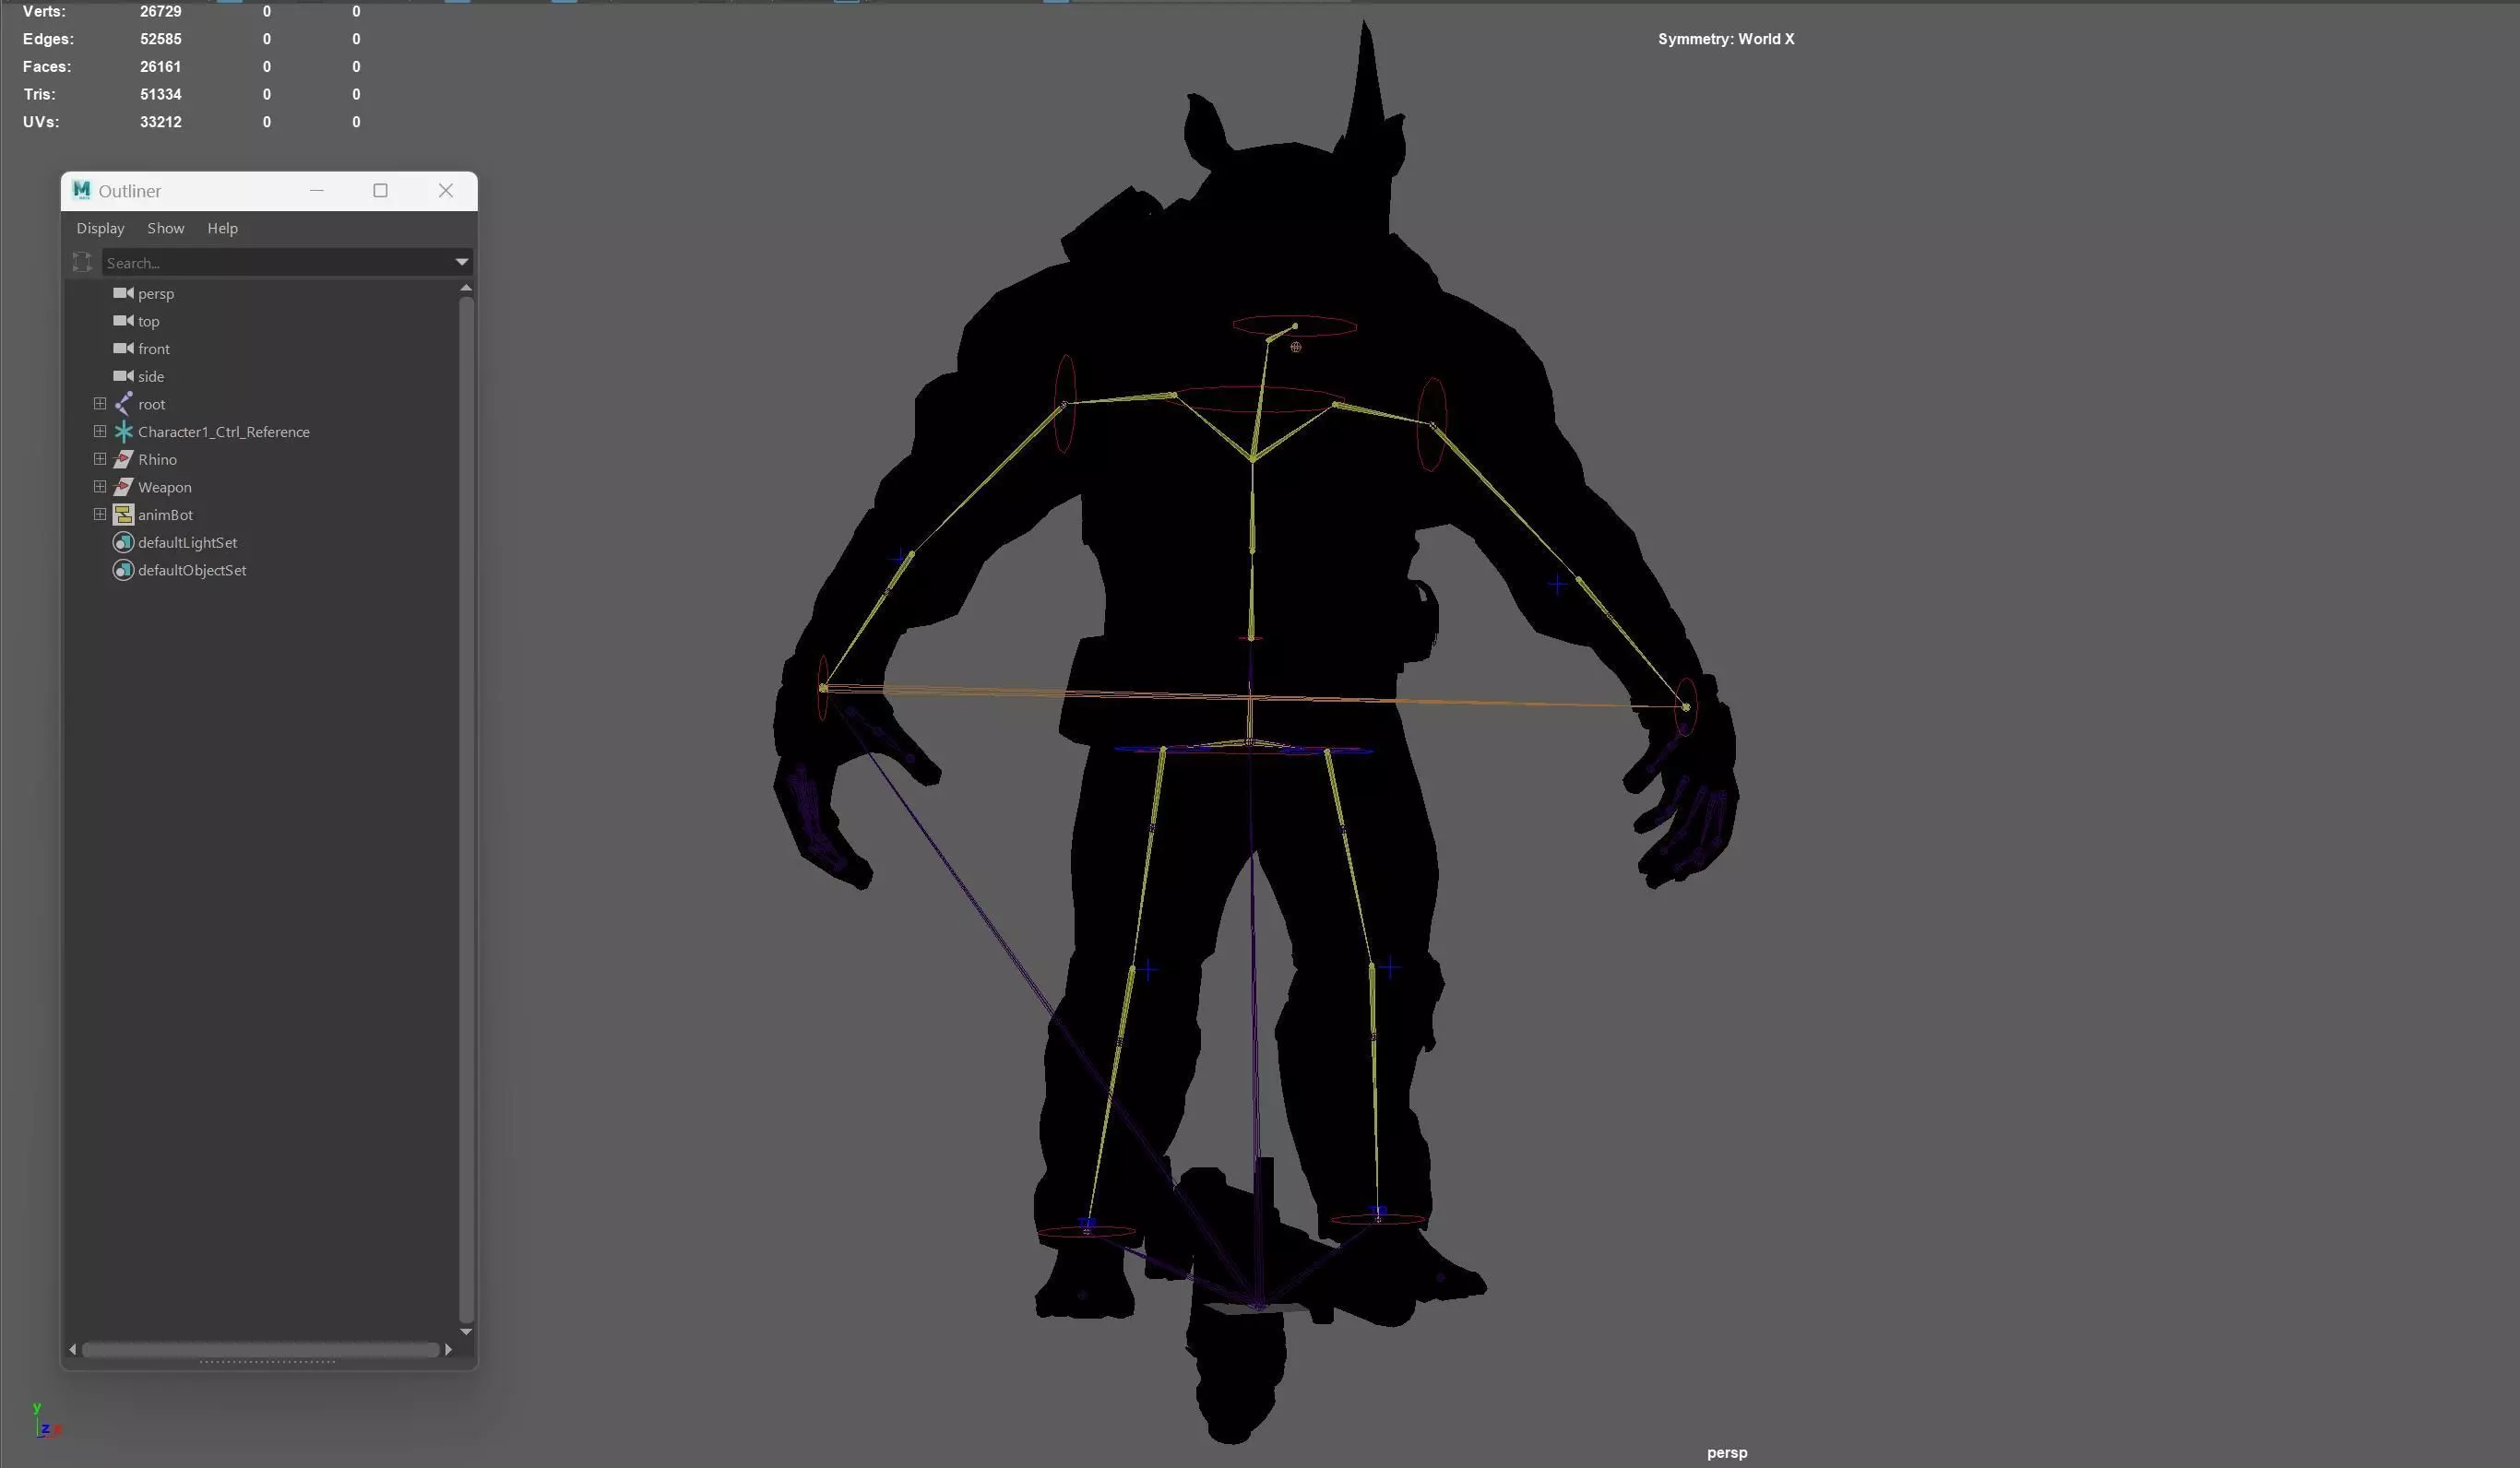Click the viewport axis orientation gizmo

[45, 1420]
